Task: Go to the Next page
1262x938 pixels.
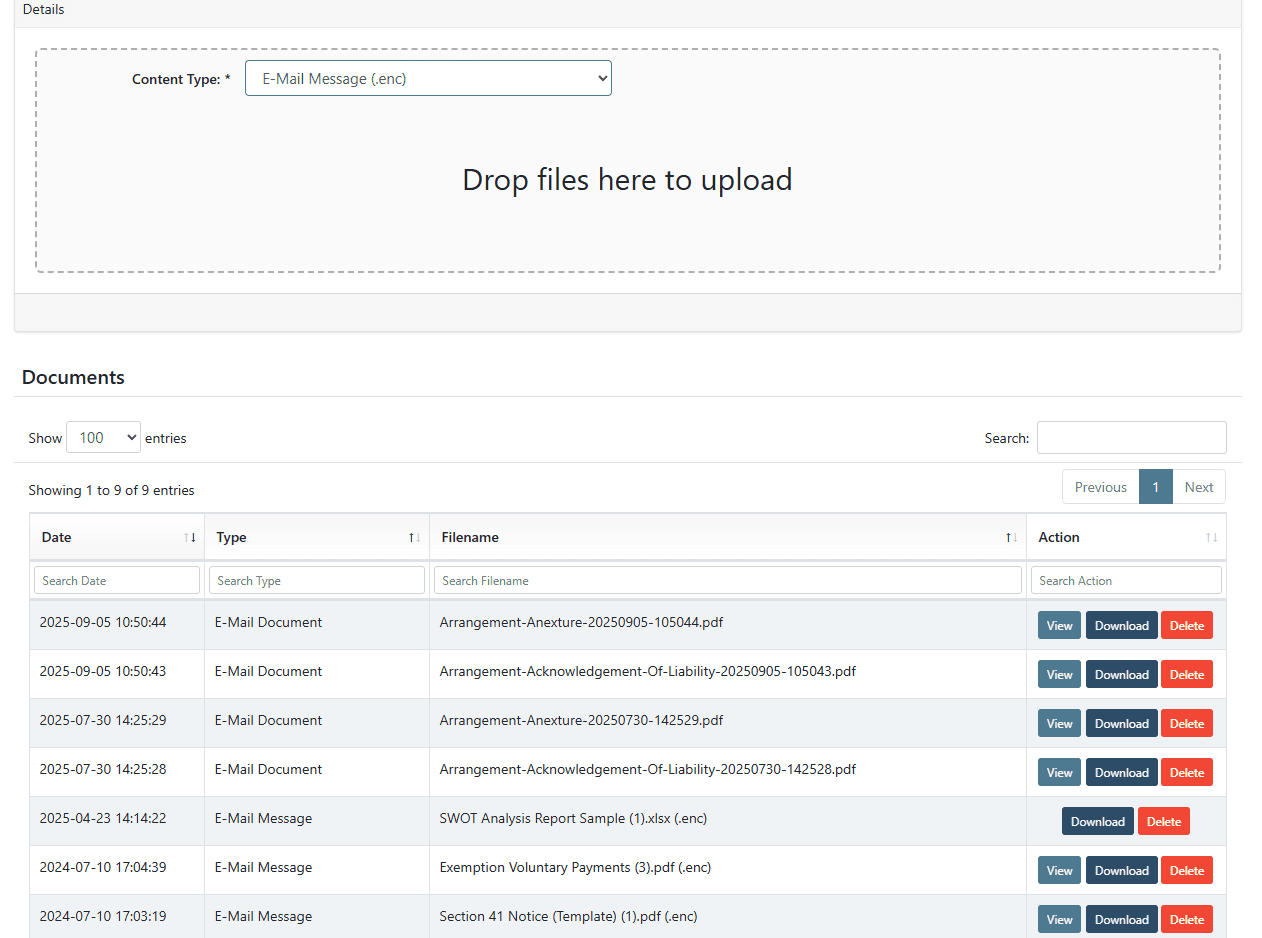Action: (1199, 487)
